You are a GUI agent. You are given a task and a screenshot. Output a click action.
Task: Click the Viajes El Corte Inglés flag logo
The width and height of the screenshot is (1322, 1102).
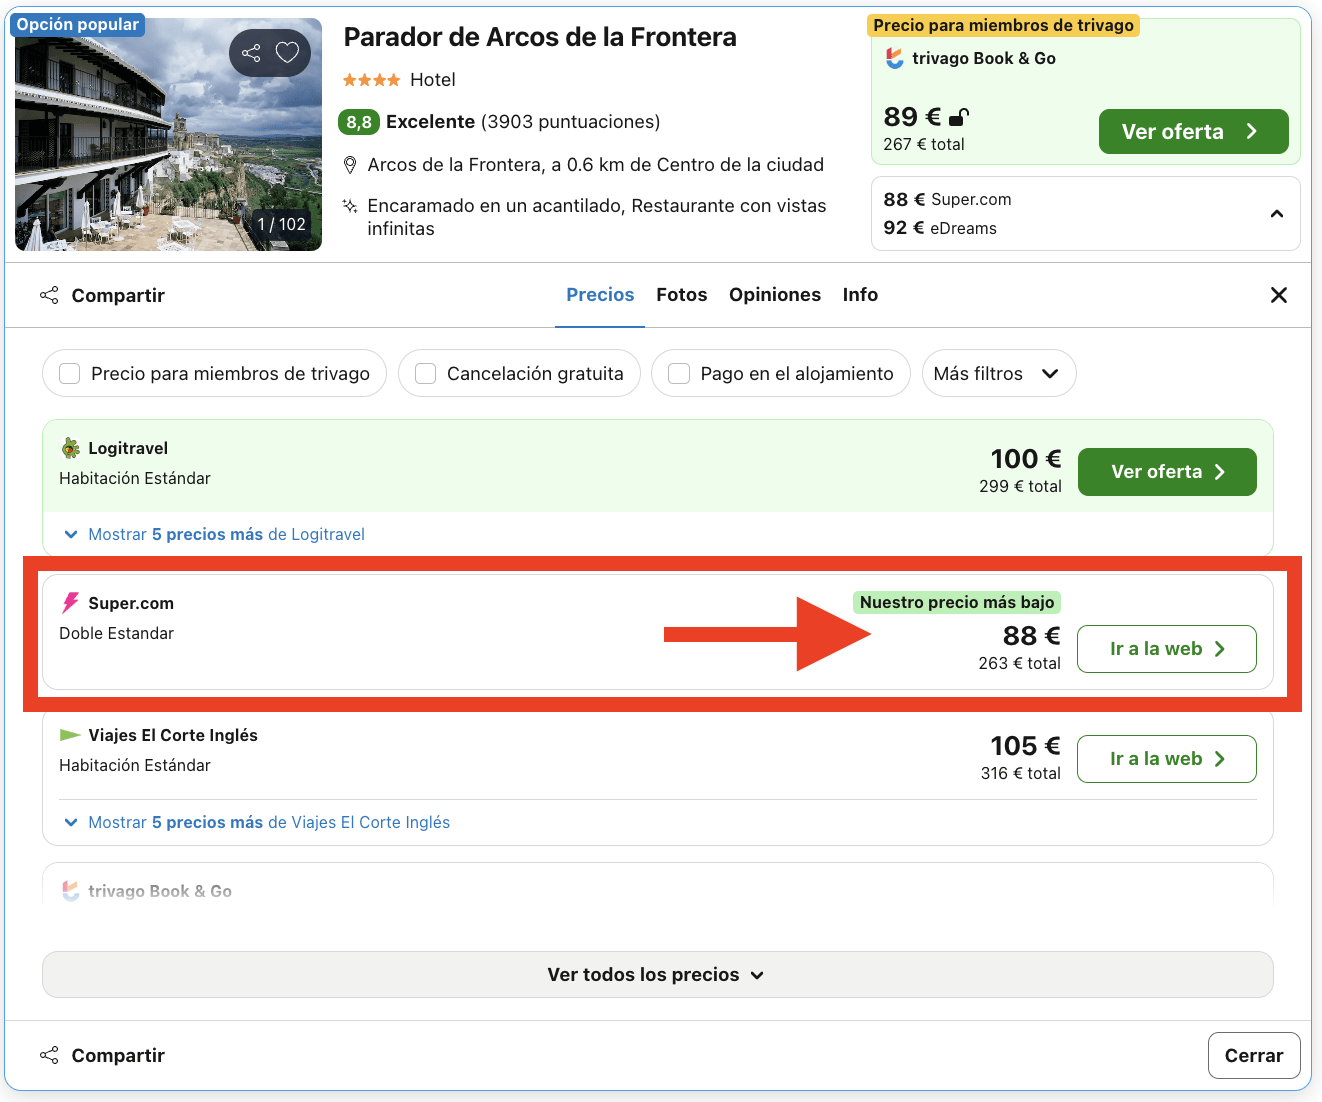coord(69,734)
